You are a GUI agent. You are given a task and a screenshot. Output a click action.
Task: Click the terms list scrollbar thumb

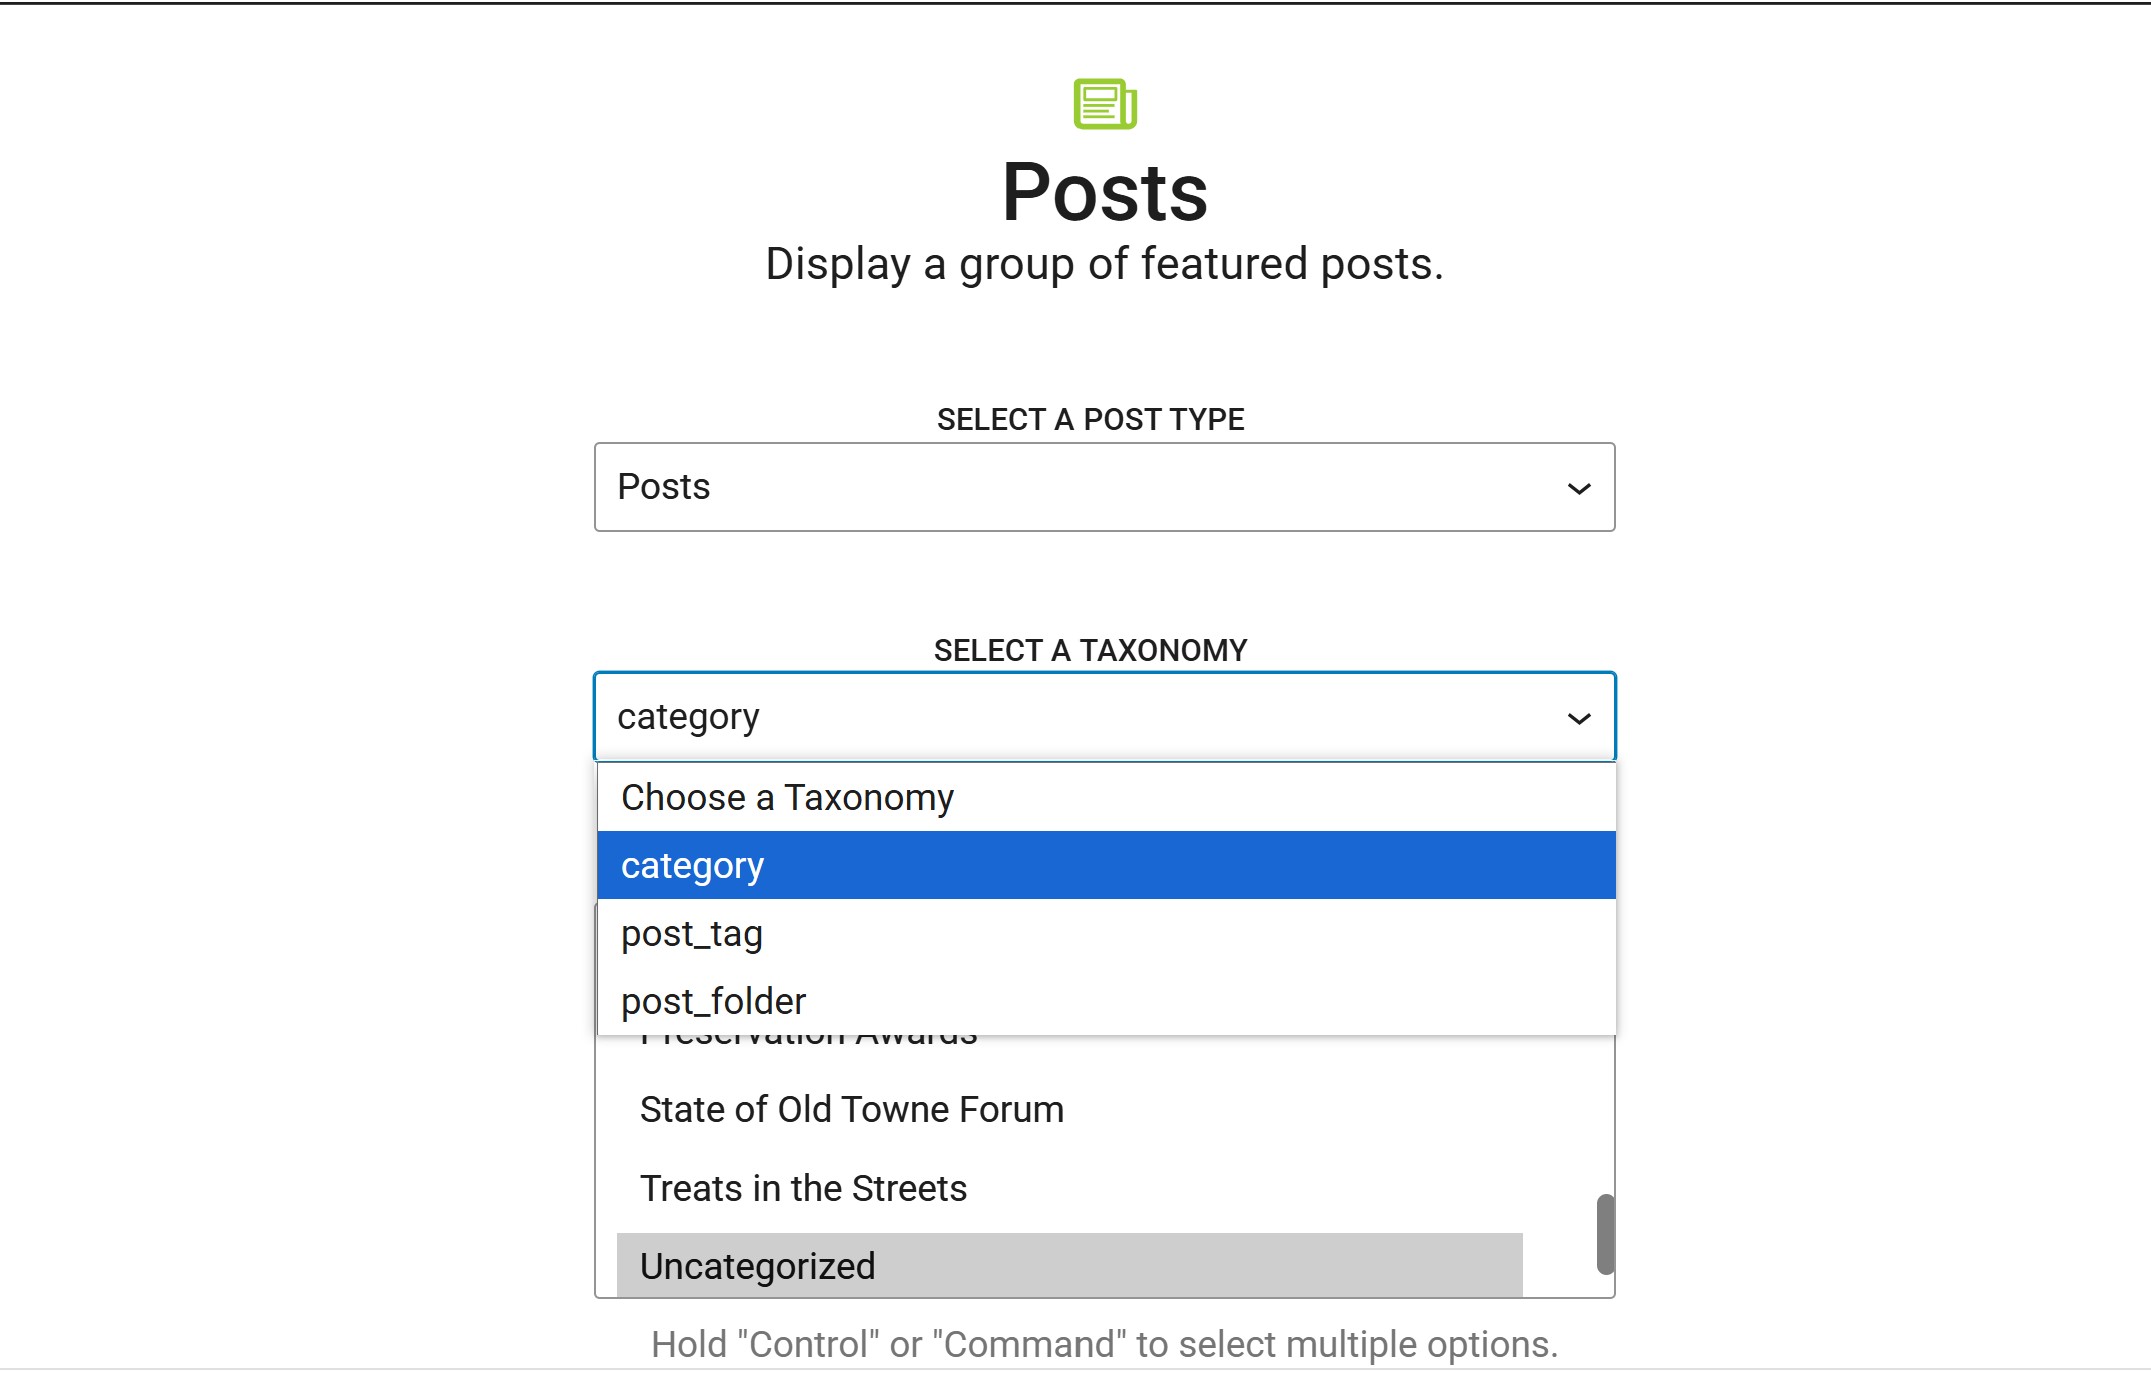point(1605,1234)
